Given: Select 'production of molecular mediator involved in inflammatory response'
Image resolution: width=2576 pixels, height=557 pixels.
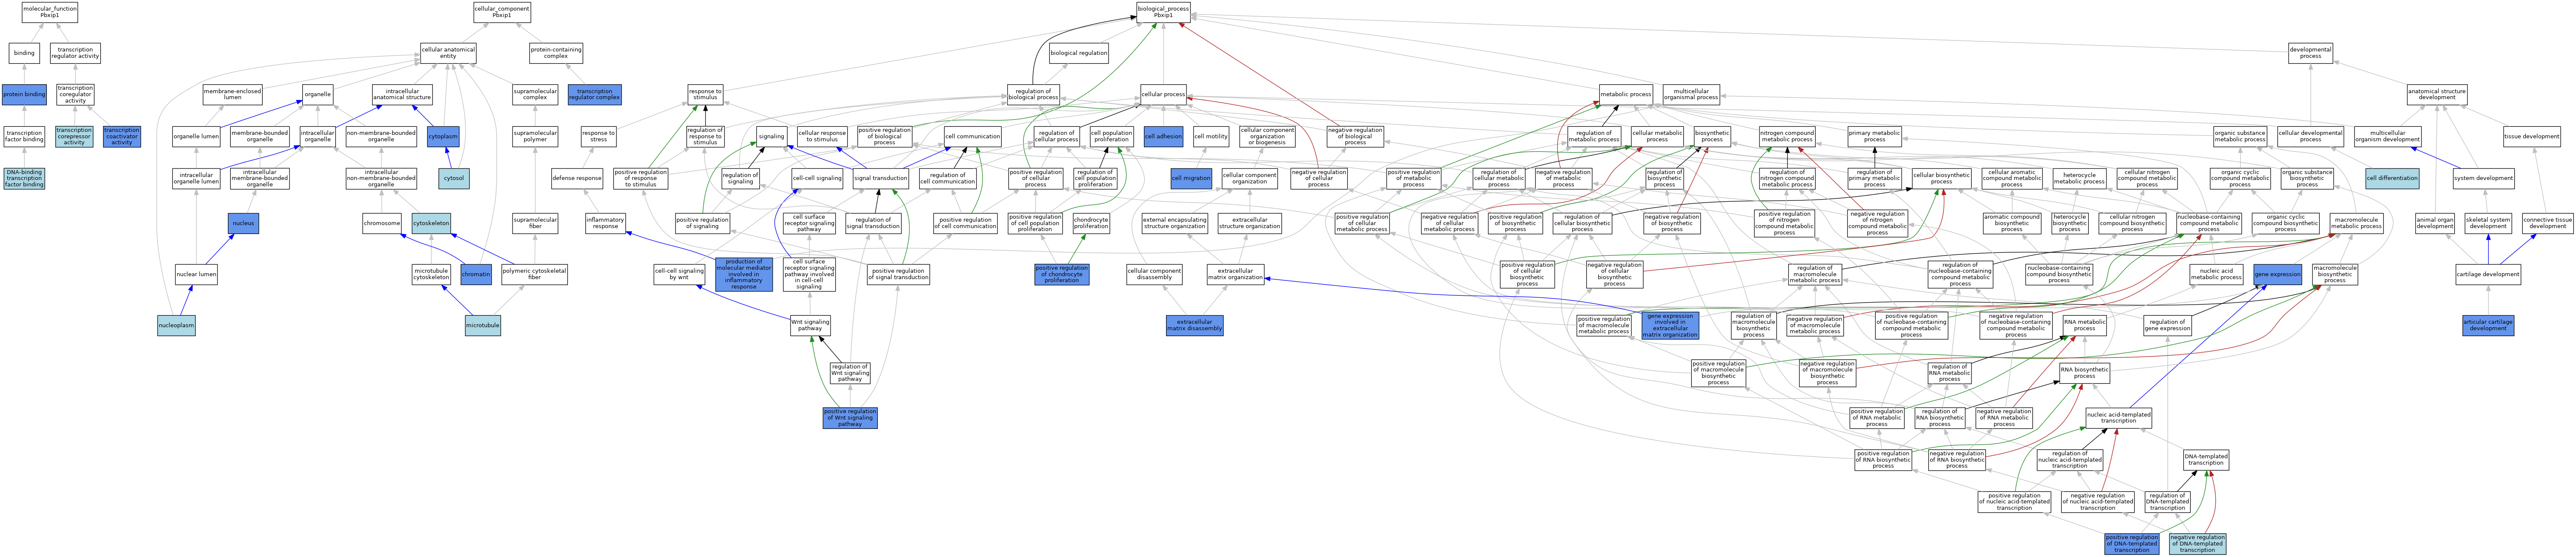Looking at the screenshot, I should (744, 274).
